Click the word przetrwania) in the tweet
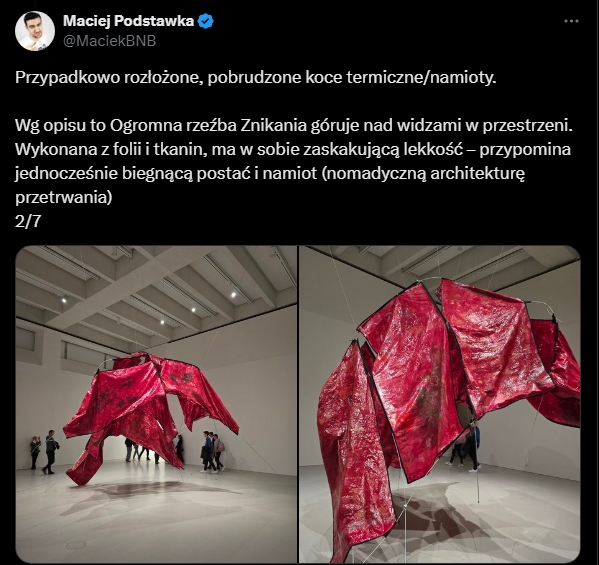 click(x=64, y=198)
